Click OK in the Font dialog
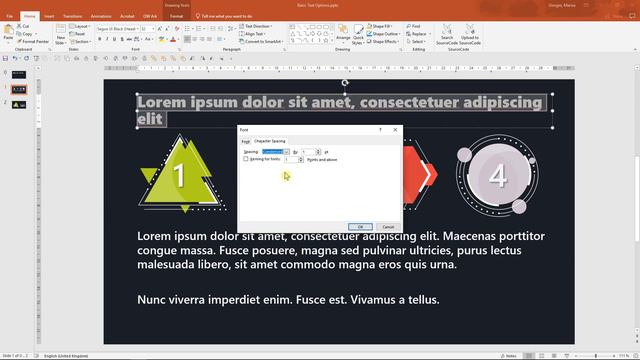Screen dimensions: 640x360 (x=360, y=227)
